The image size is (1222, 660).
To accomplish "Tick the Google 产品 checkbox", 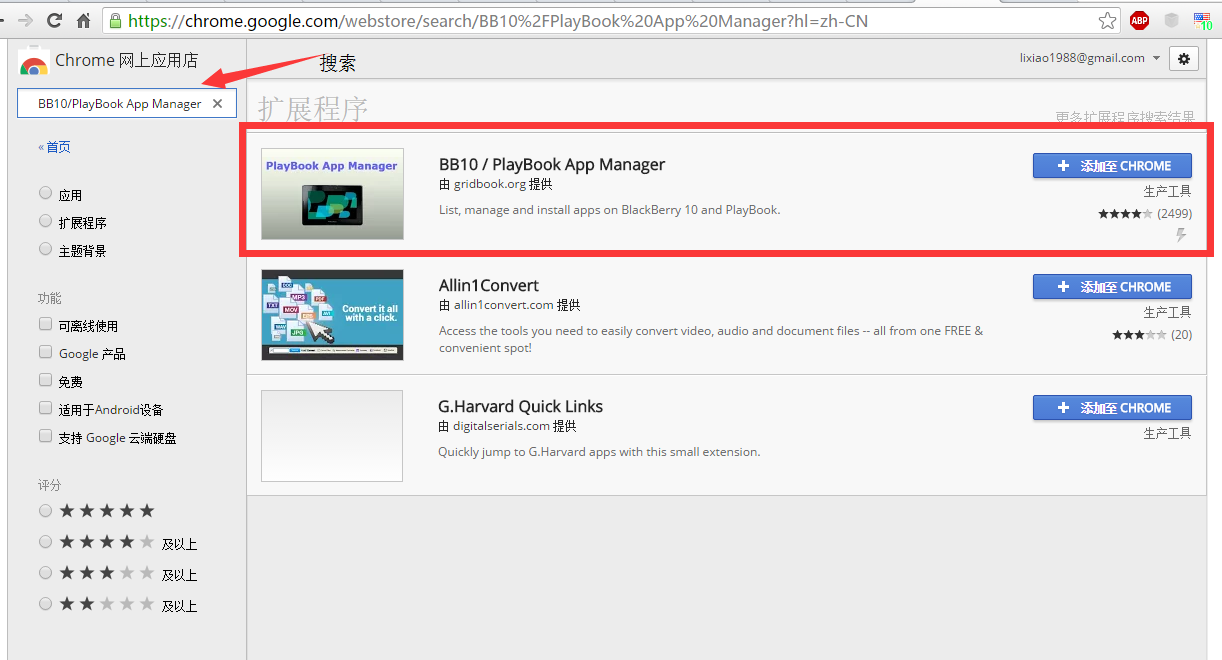I will pos(45,352).
